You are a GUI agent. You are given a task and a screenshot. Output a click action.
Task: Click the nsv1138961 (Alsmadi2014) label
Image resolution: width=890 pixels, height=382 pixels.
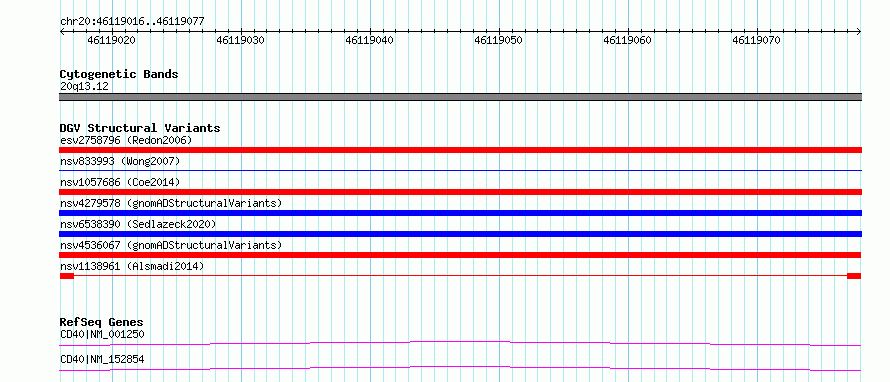(x=132, y=266)
